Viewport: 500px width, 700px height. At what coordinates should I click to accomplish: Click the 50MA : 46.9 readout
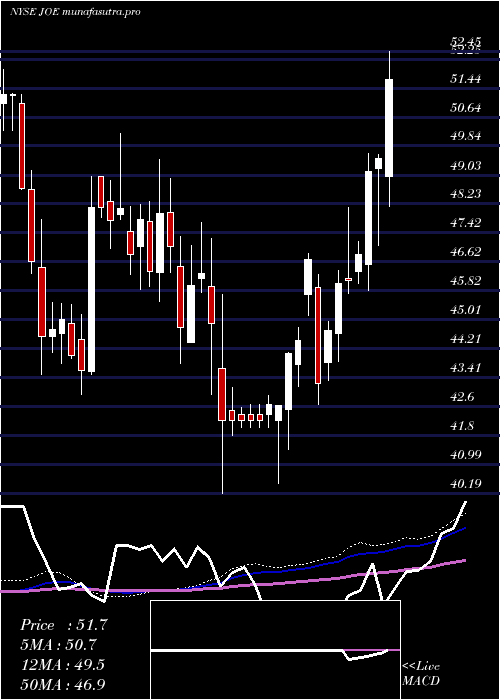63,685
